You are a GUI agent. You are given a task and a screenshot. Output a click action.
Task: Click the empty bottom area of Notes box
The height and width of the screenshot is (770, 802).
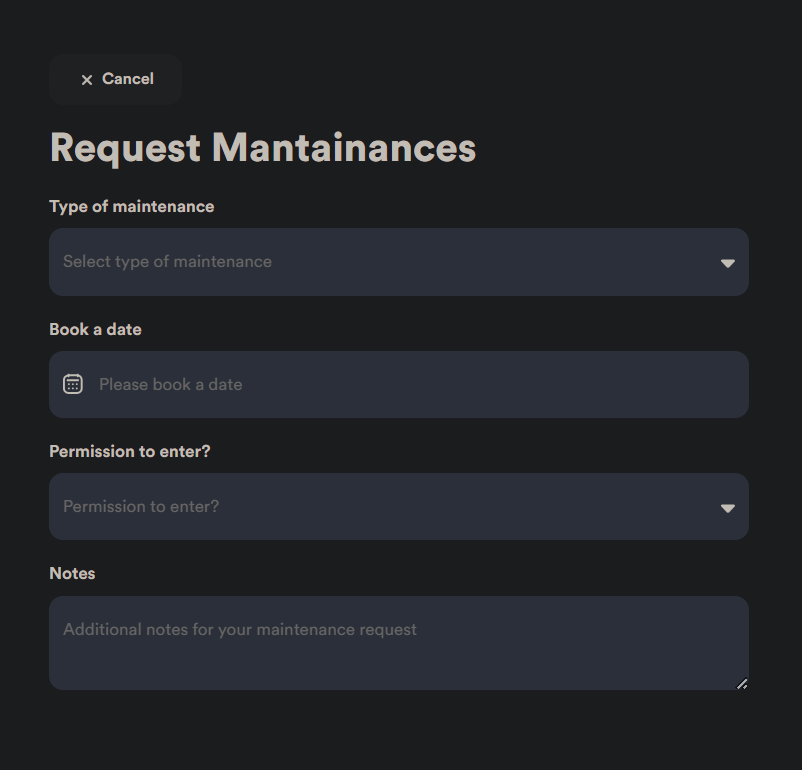tap(398, 668)
